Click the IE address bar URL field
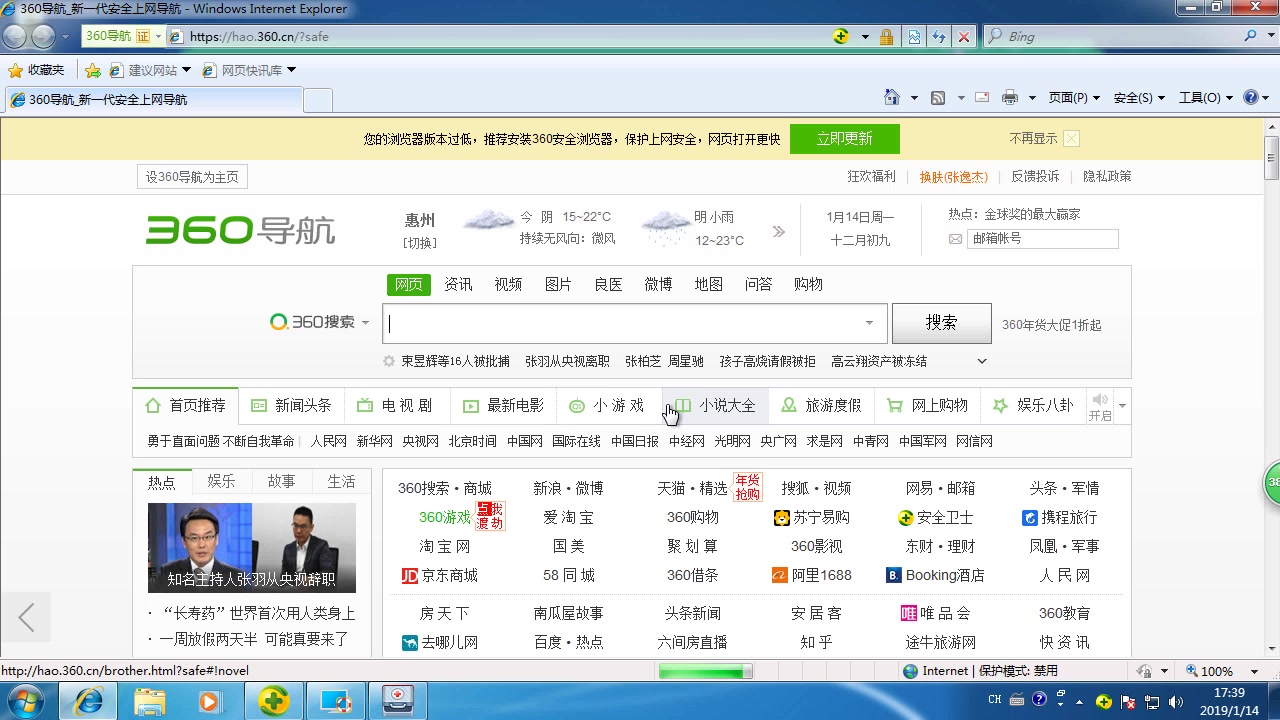1280x720 pixels. click(x=500, y=36)
